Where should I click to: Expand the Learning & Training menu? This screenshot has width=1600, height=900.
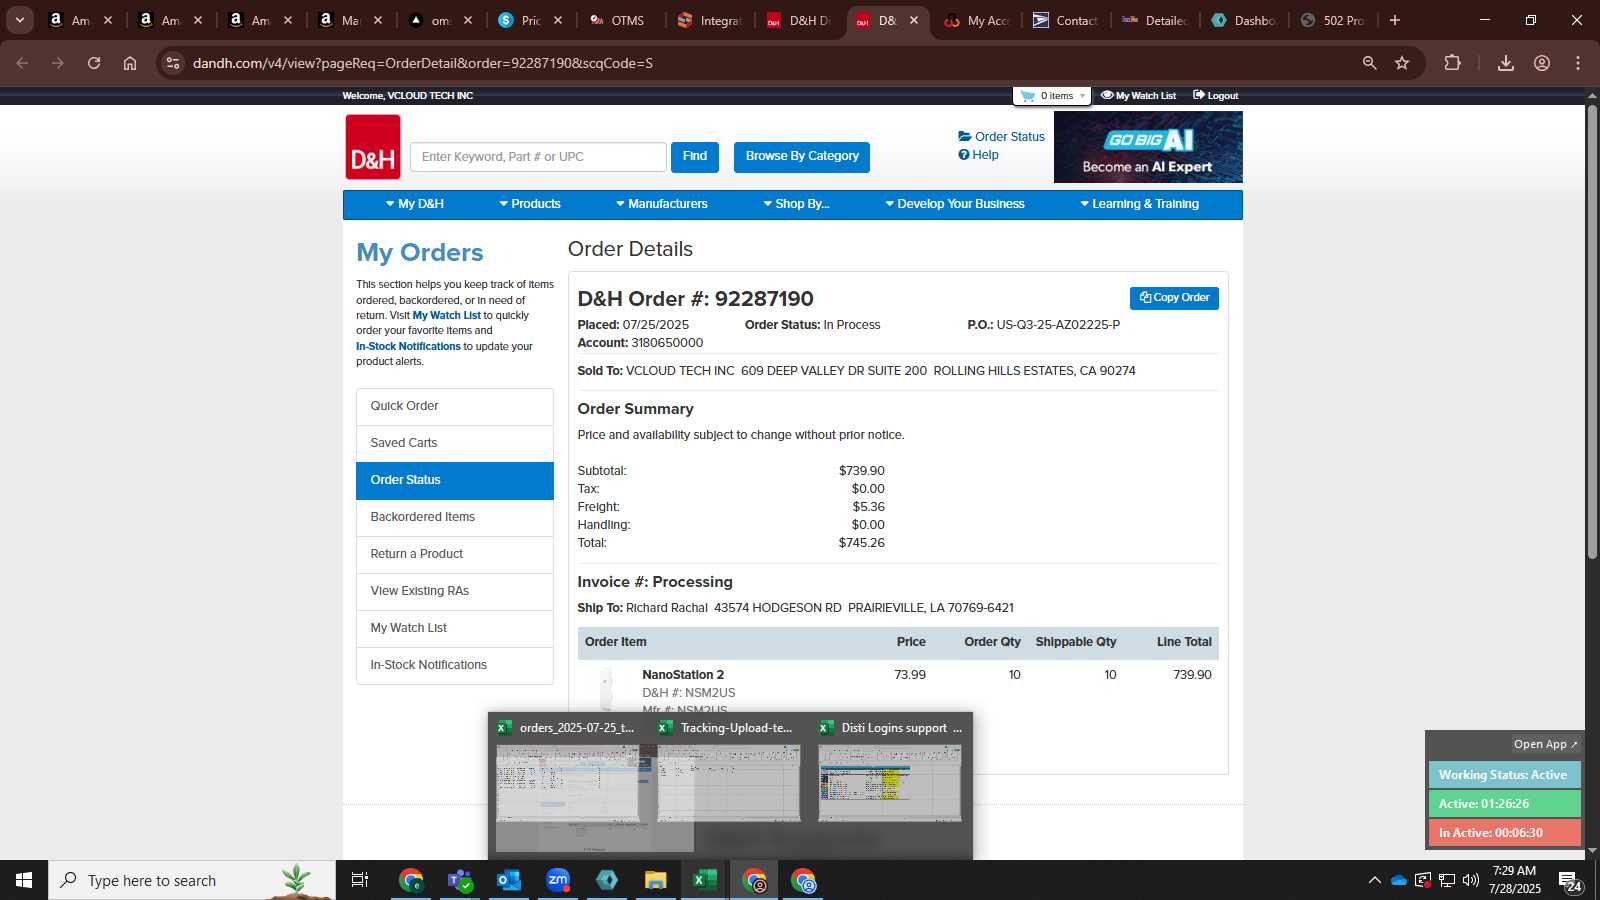pyautogui.click(x=1139, y=204)
